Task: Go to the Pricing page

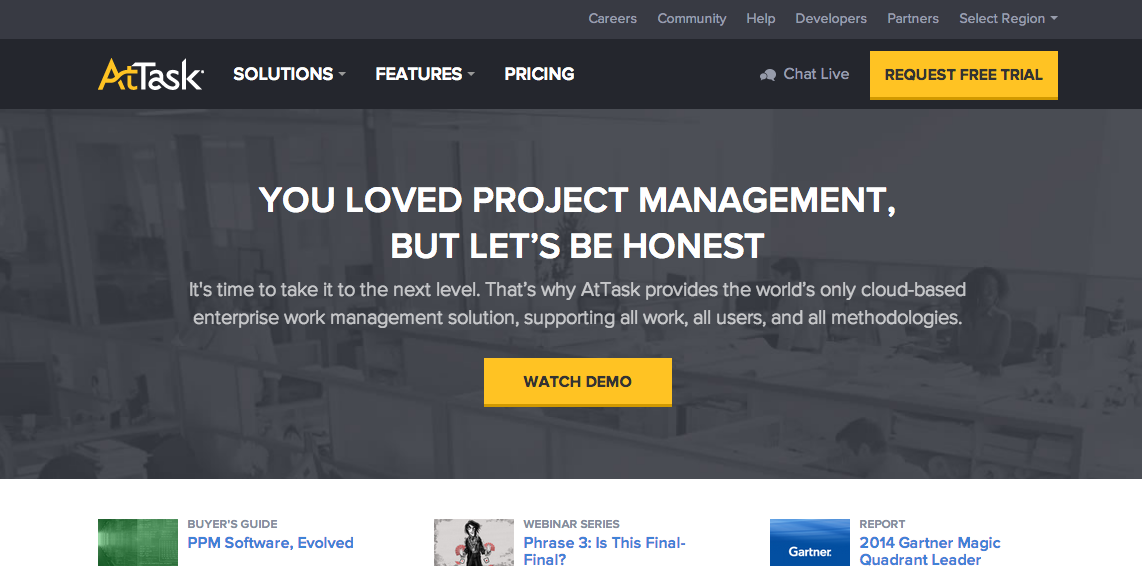Action: click(x=539, y=74)
